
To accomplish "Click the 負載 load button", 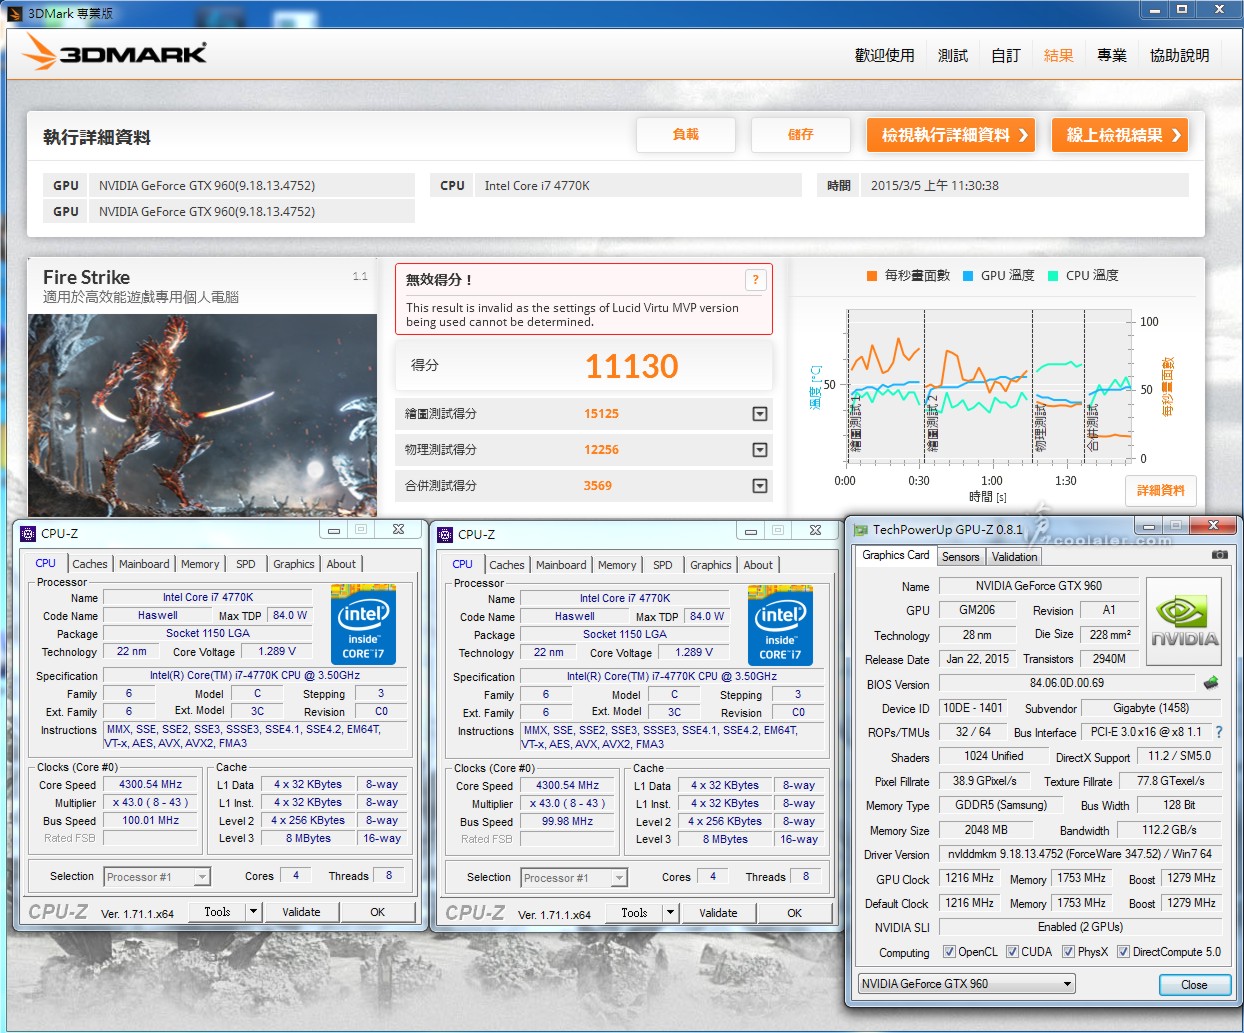I will pyautogui.click(x=686, y=135).
